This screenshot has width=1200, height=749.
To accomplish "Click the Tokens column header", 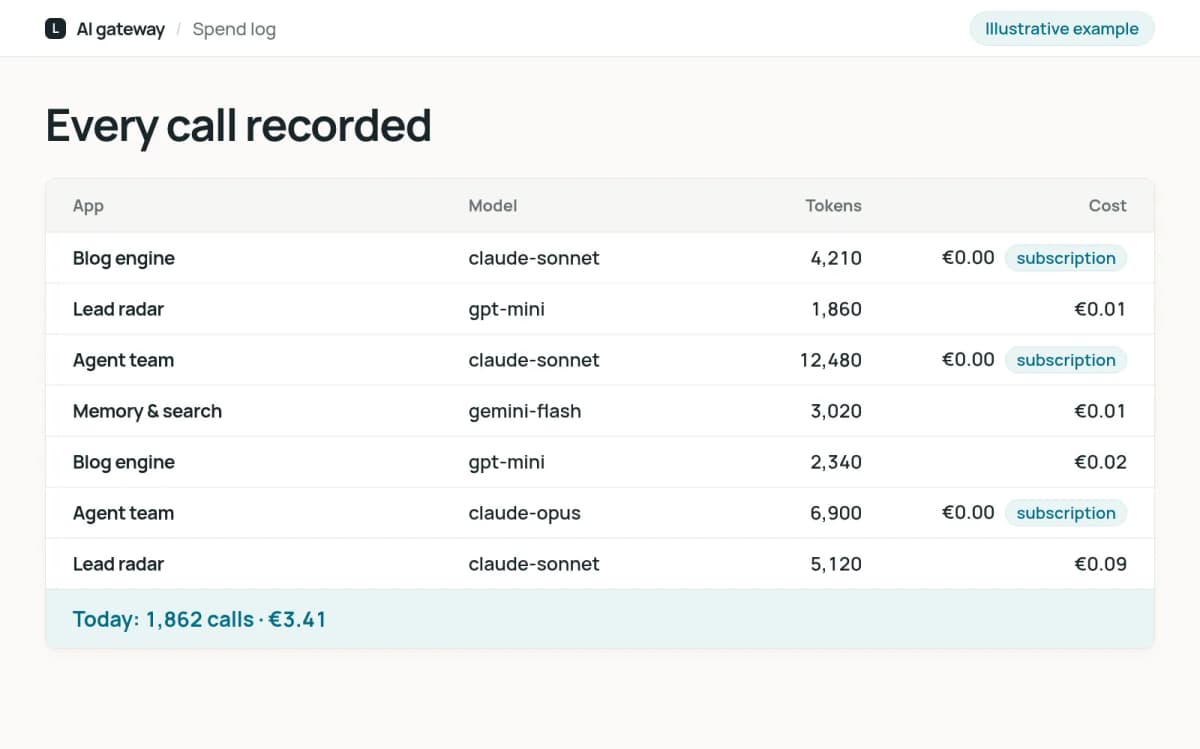I will click(833, 206).
